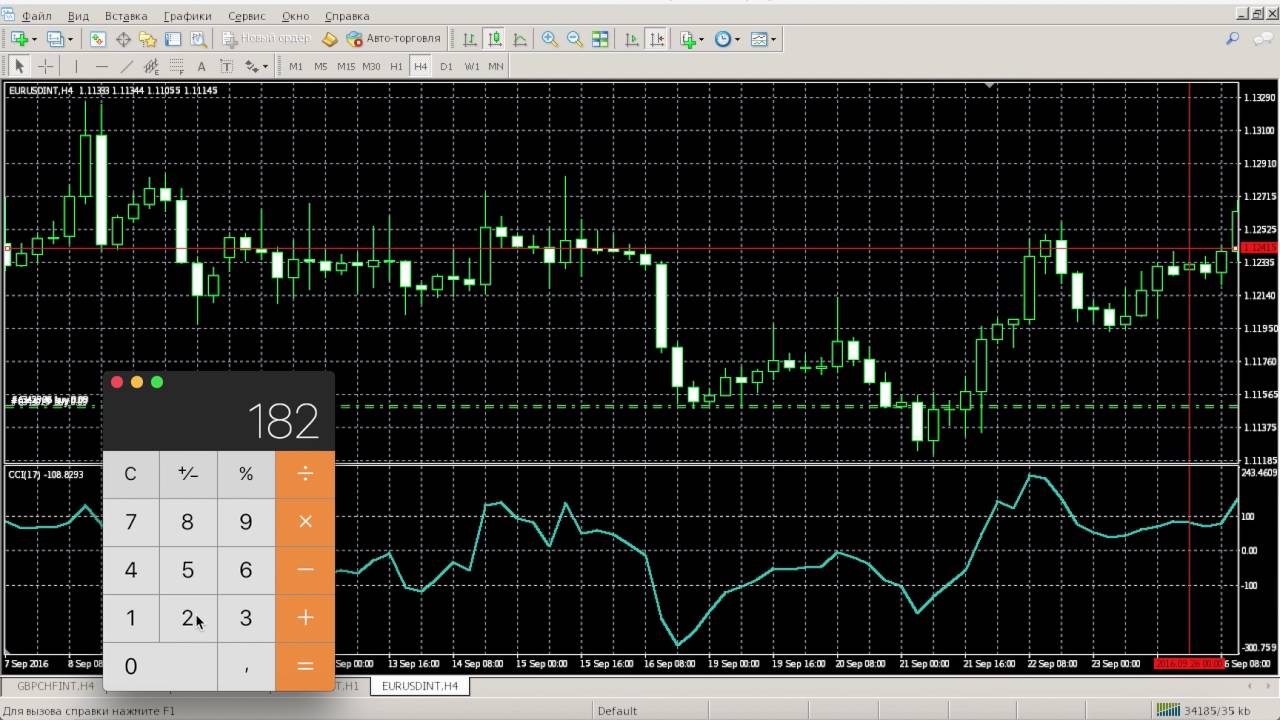Toggle the Terminal panel icon

point(173,39)
